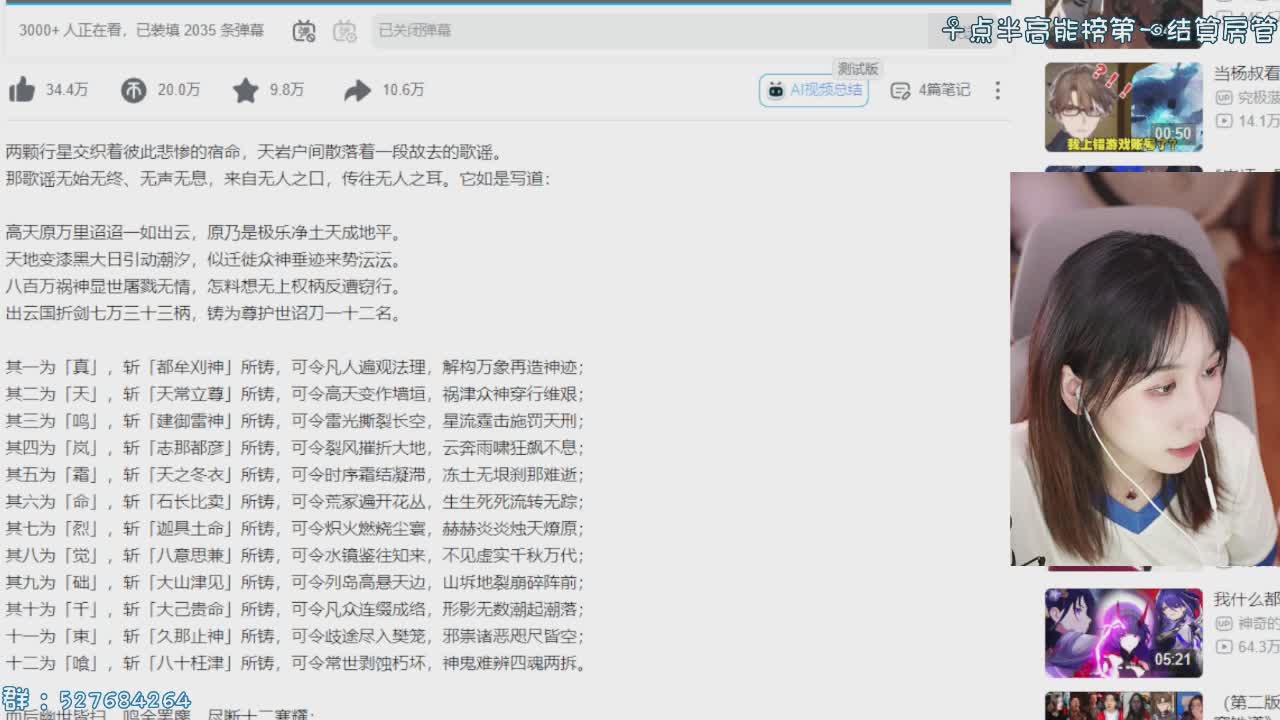The image size is (1280, 720).
Task: Click the disabled danmaku input field
Action: coord(650,31)
